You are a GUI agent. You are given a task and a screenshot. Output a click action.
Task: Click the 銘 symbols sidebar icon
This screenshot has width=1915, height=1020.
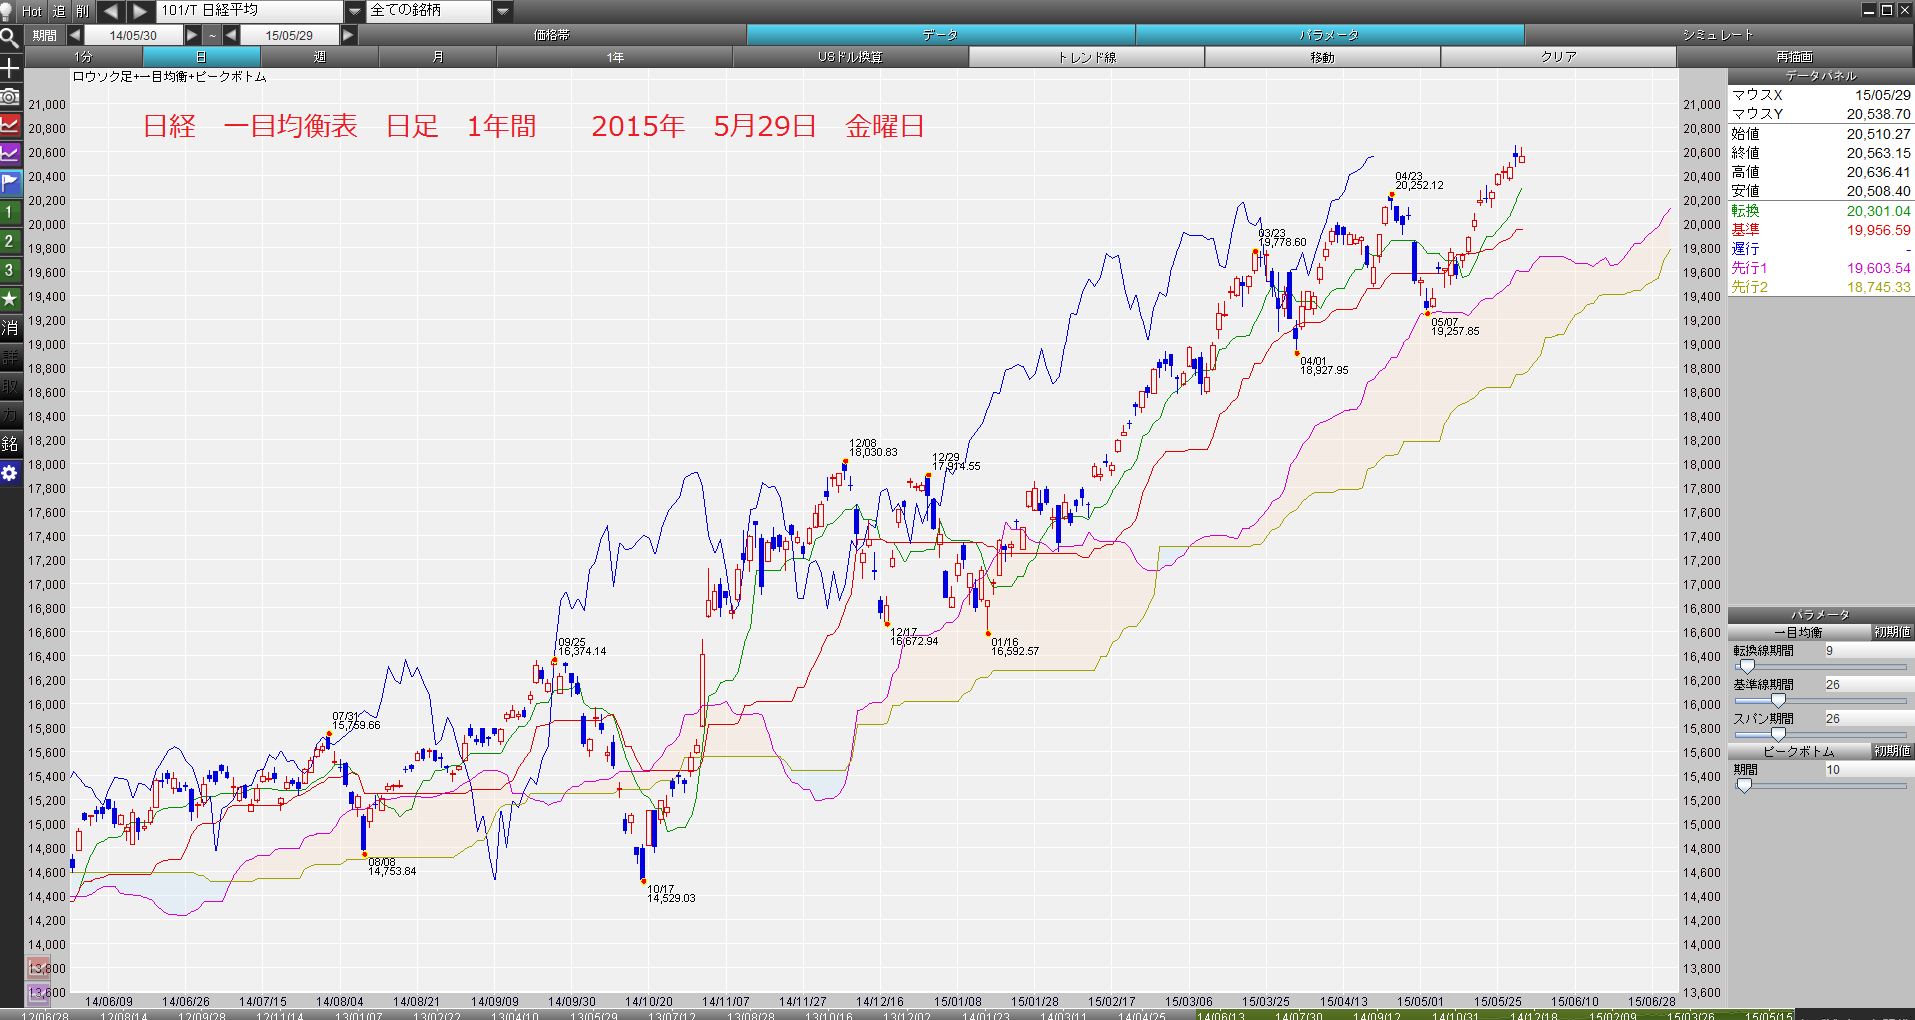point(10,444)
